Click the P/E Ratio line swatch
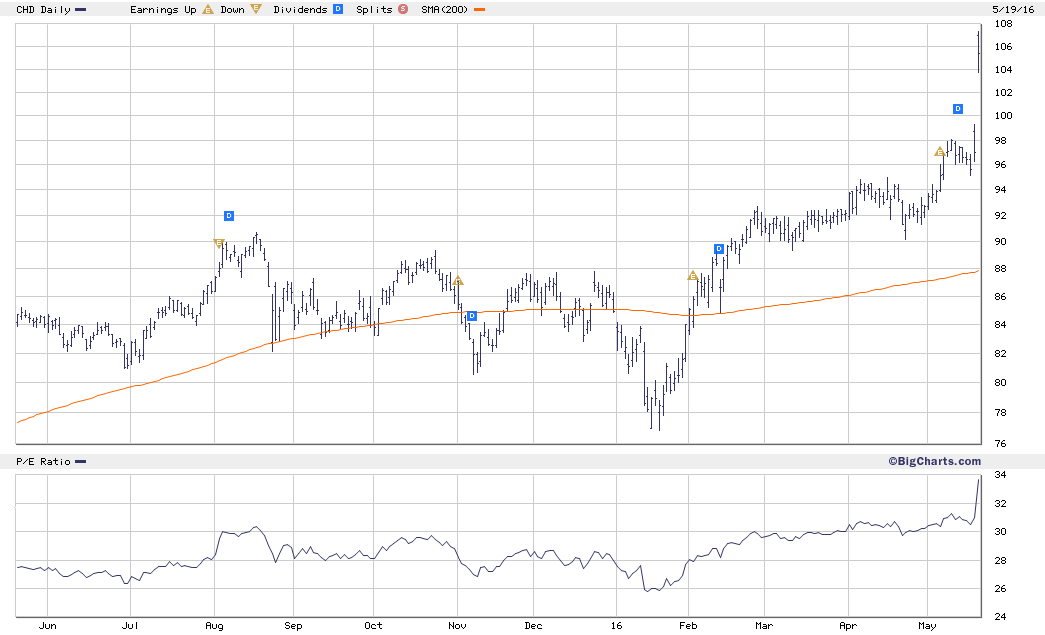Screen dimensions: 1045x635 click(81, 462)
